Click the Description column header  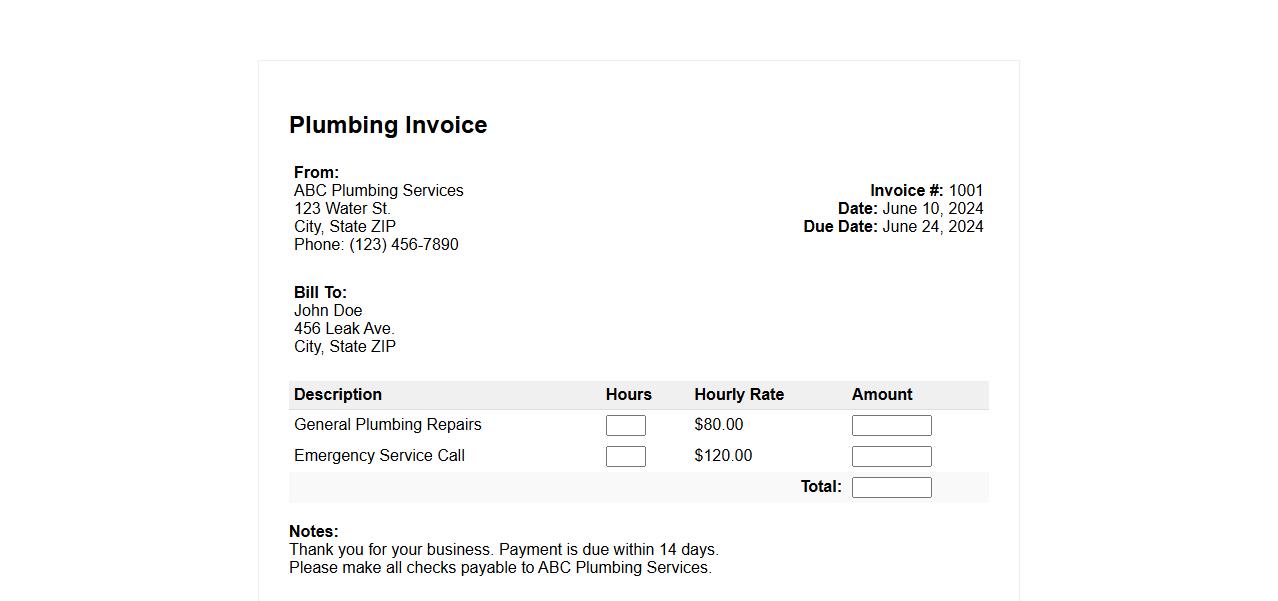point(338,395)
